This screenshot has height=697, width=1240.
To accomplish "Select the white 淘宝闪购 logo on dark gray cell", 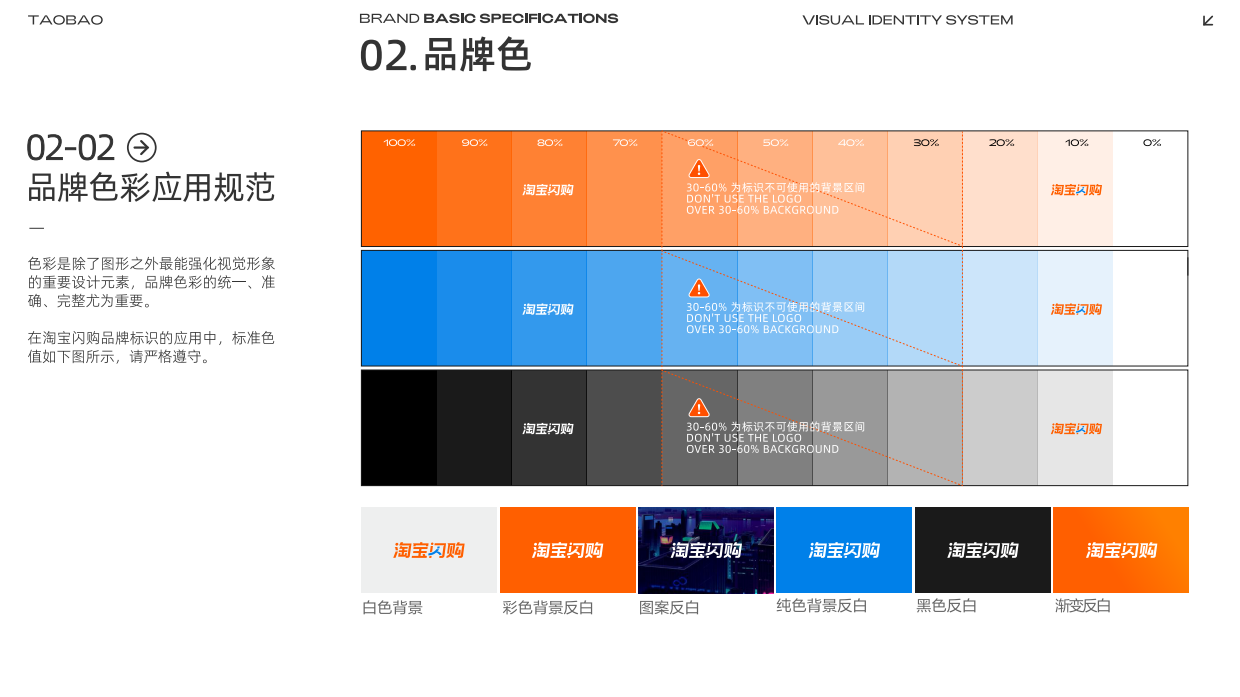I will [548, 429].
